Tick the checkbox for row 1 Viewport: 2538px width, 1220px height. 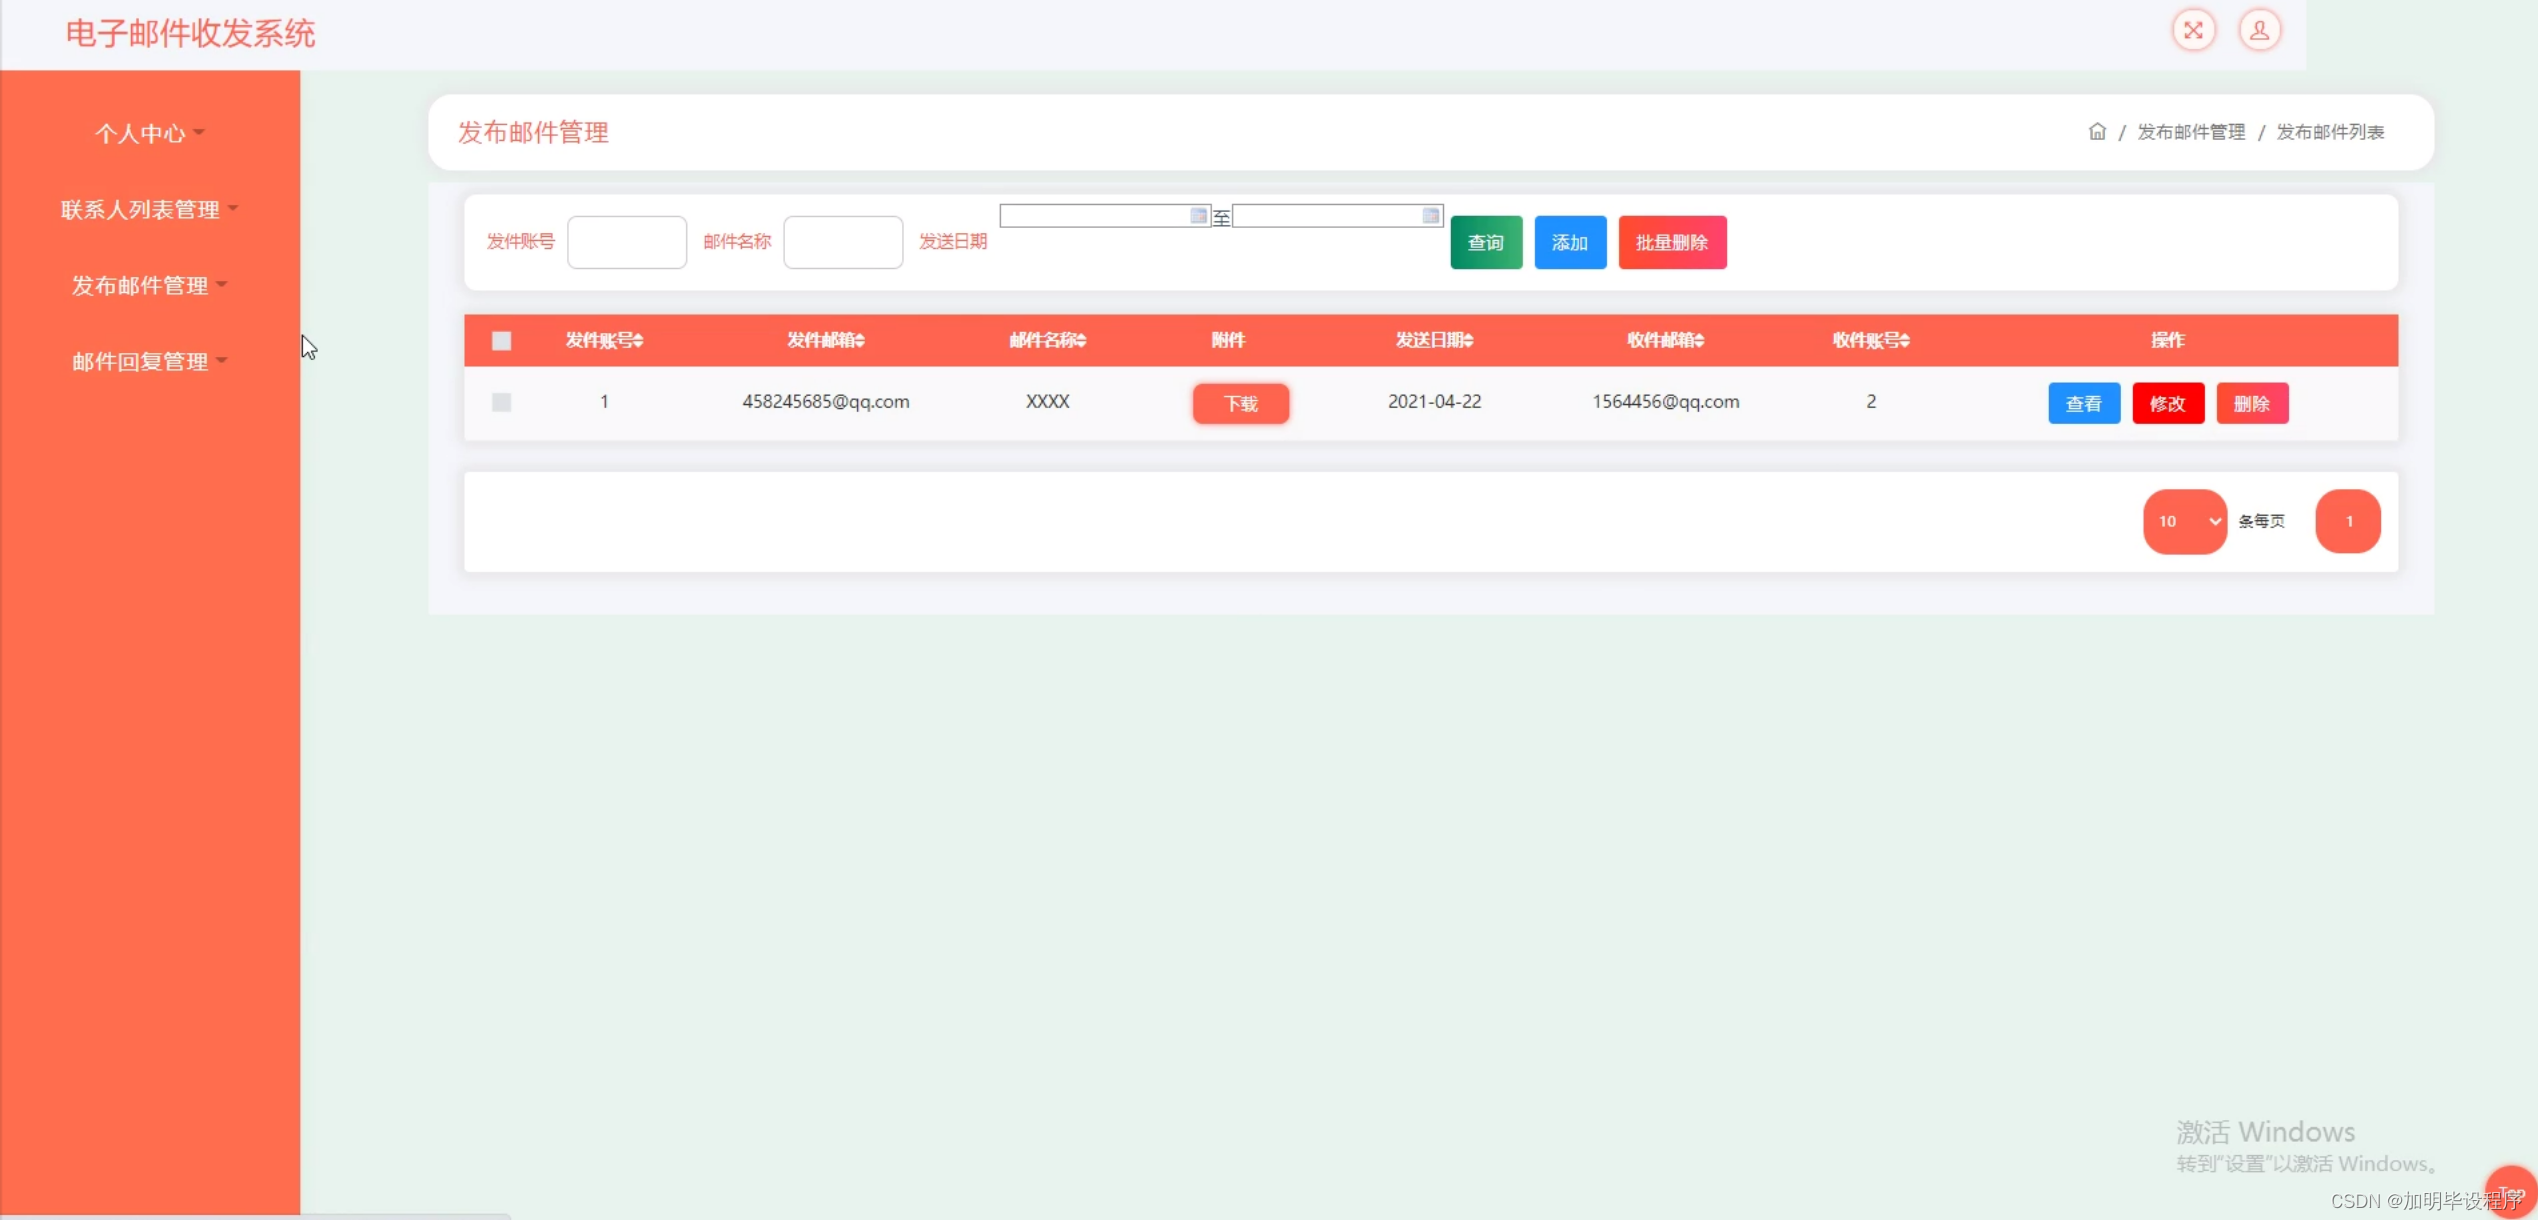[x=501, y=402]
